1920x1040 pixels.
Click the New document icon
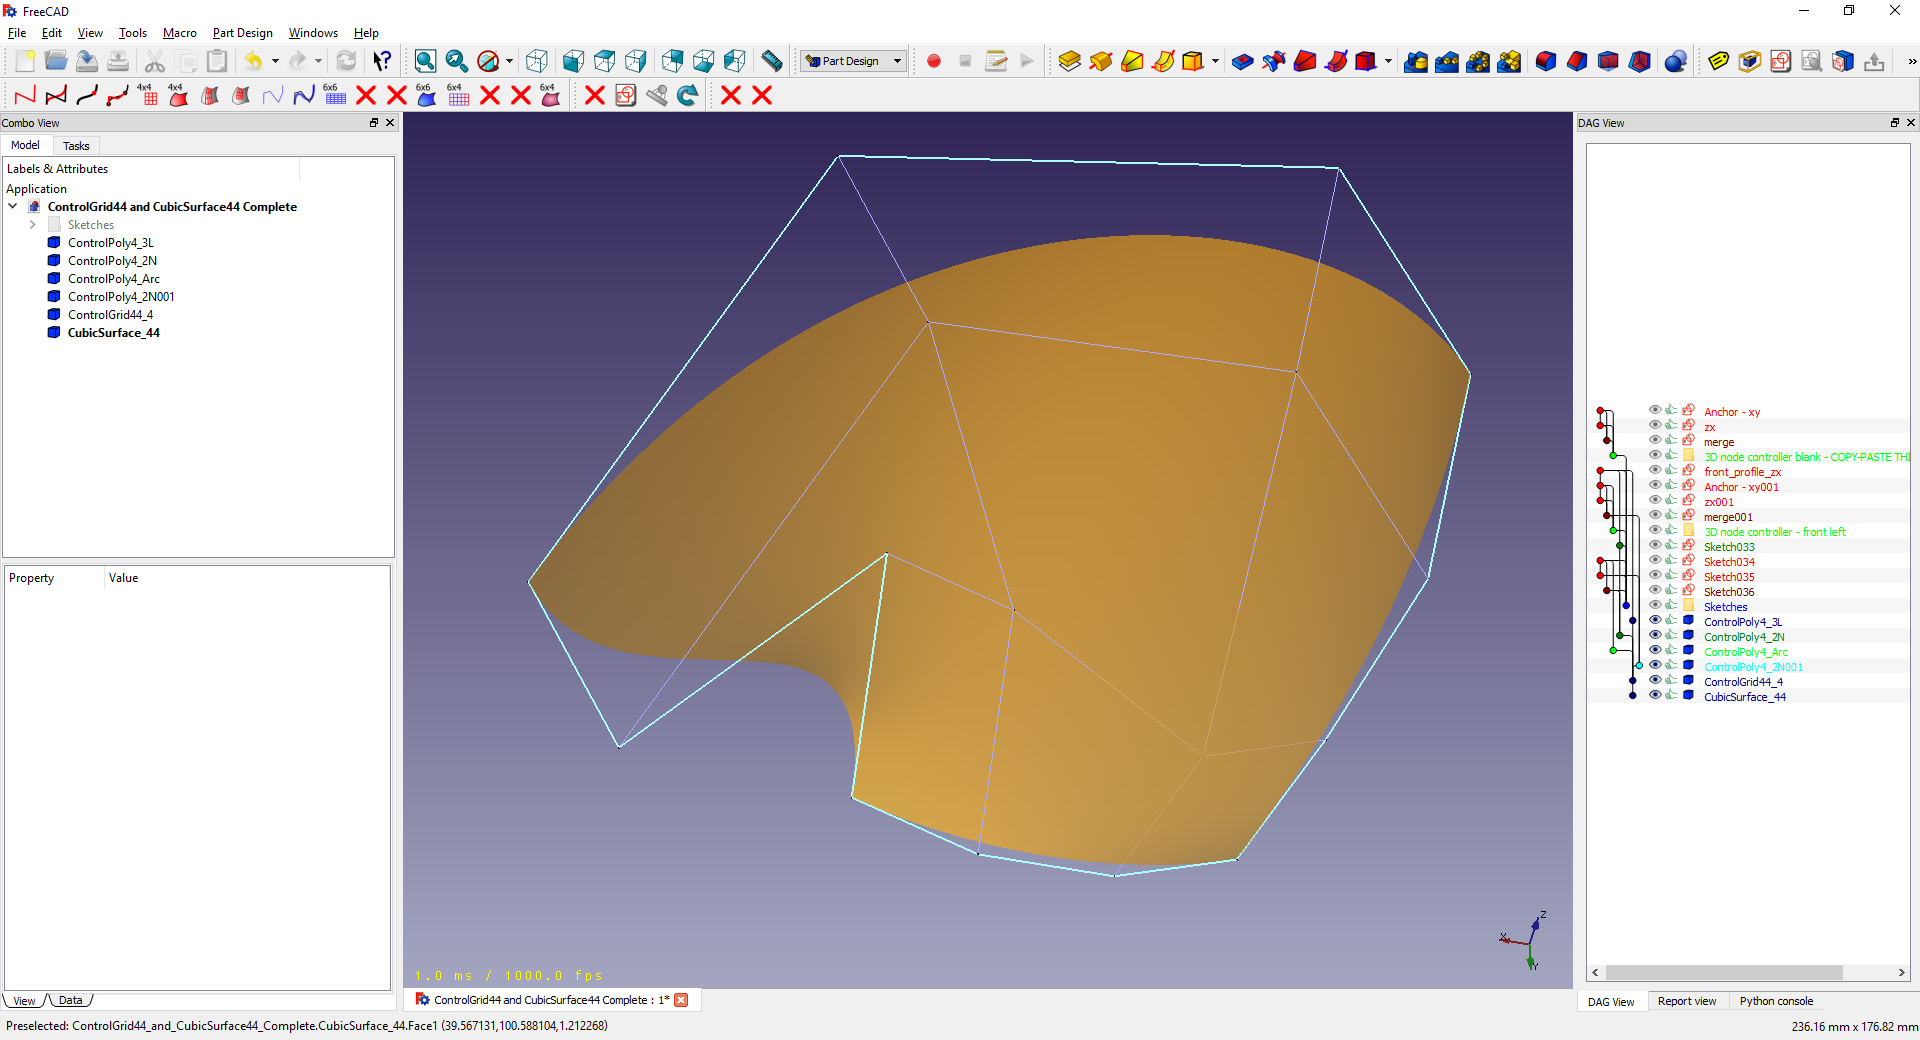[x=25, y=61]
